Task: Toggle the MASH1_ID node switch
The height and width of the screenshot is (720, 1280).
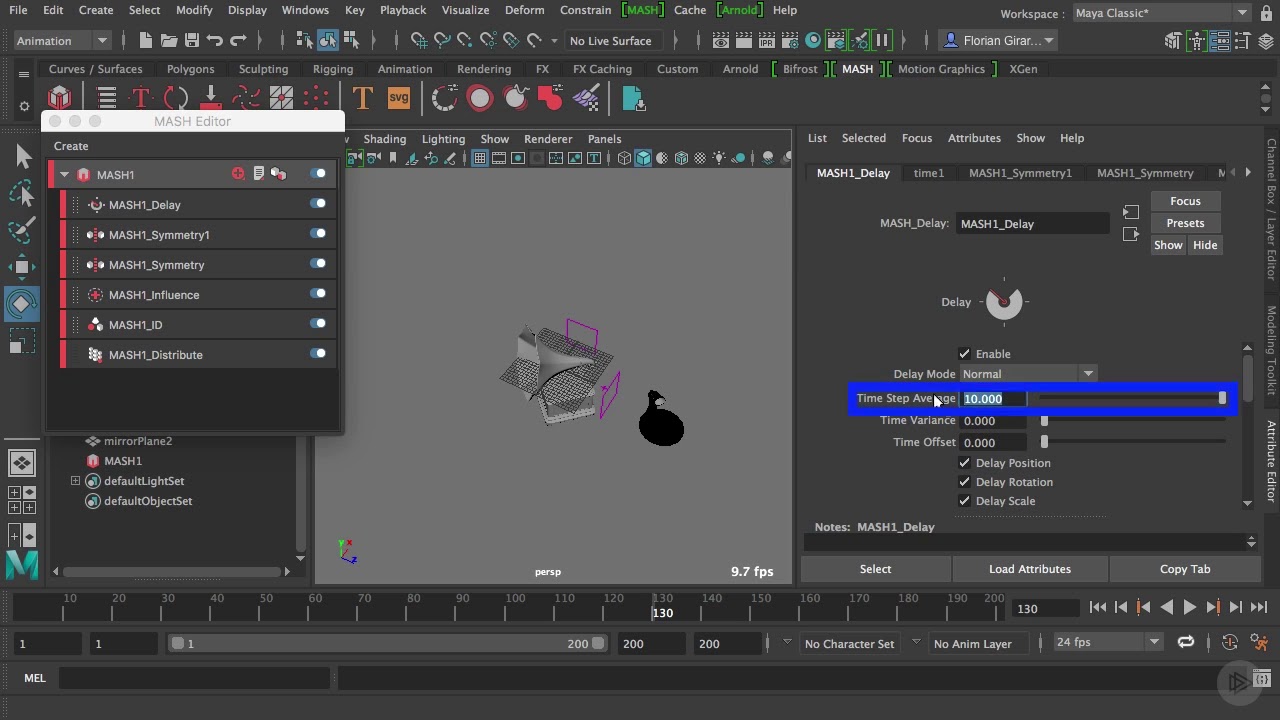Action: [x=318, y=324]
